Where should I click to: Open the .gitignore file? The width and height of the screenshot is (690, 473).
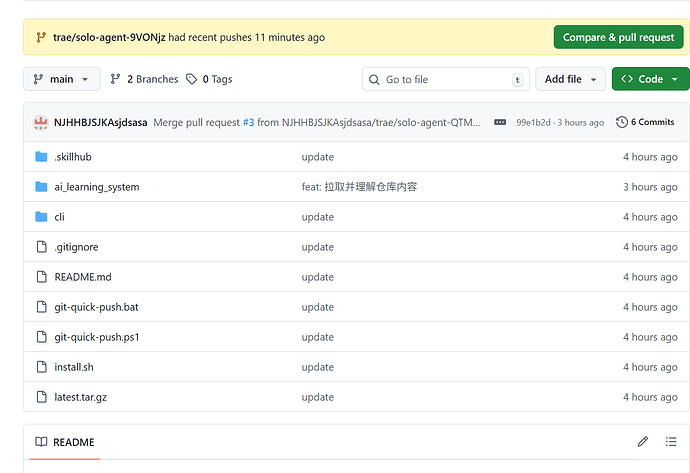pos(76,247)
